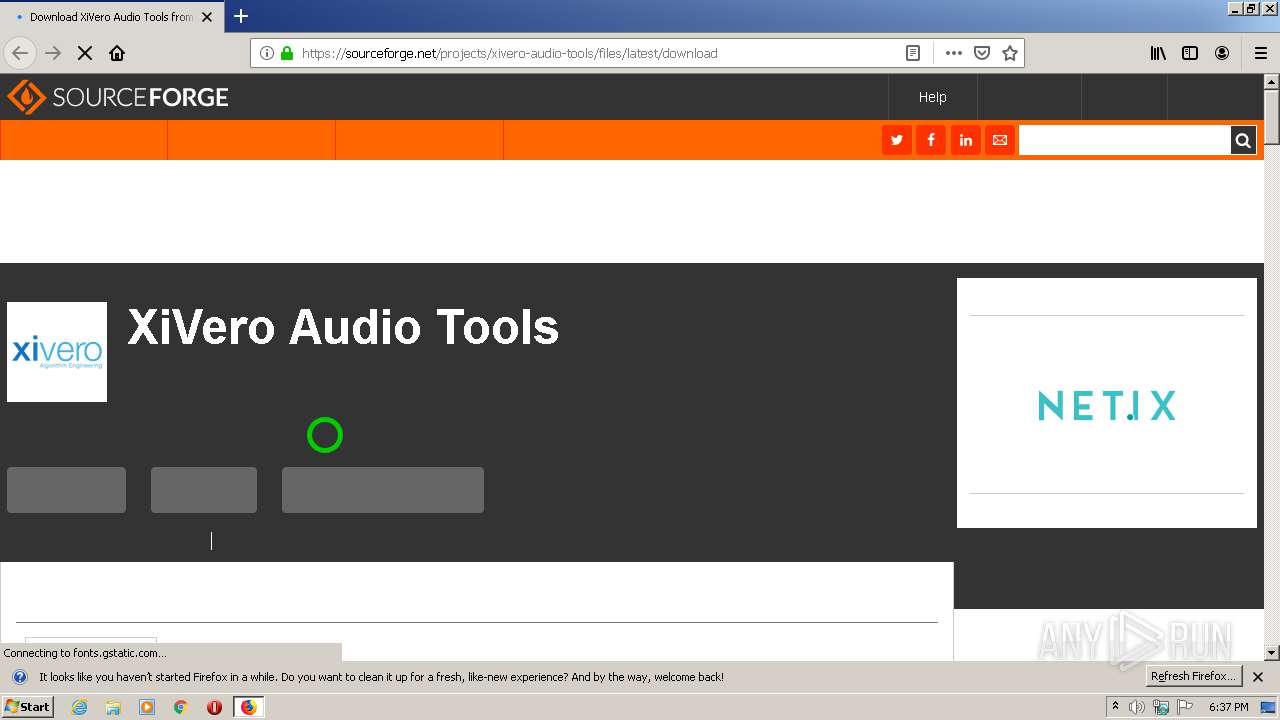Open the Firefox home page
The height and width of the screenshot is (720, 1280).
117,53
